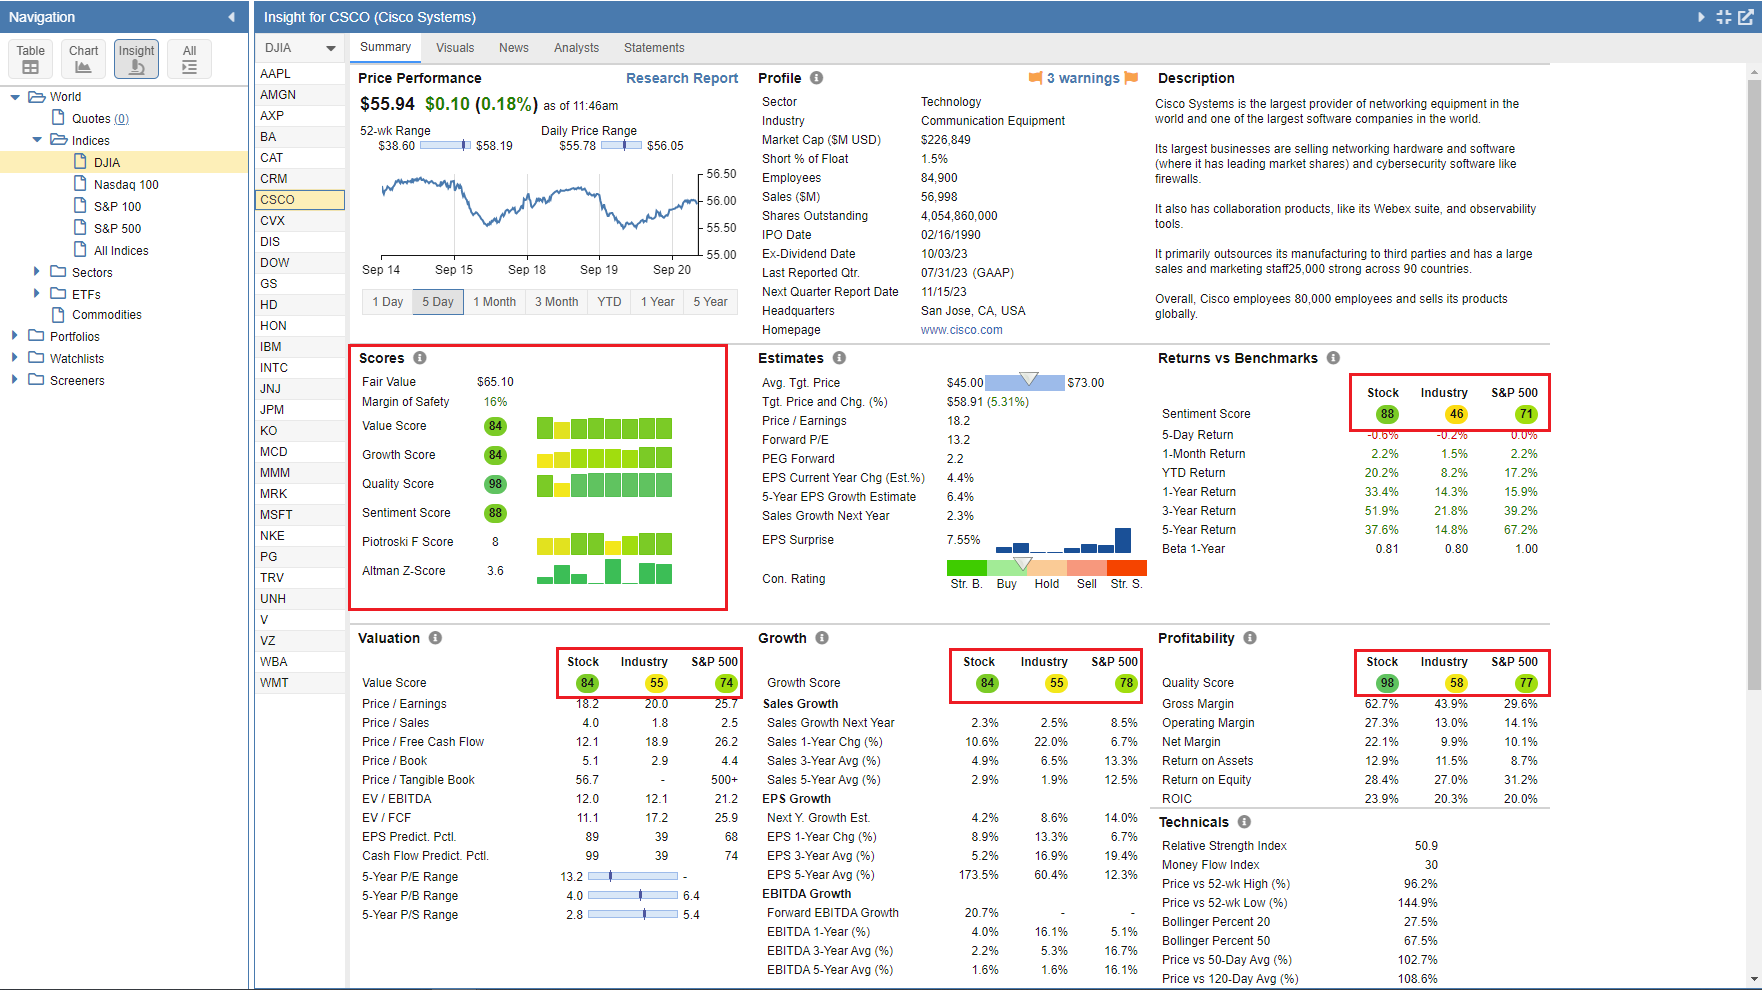Viewport: 1762px width, 990px height.
Task: Select the 1 Day chart range
Action: point(387,302)
